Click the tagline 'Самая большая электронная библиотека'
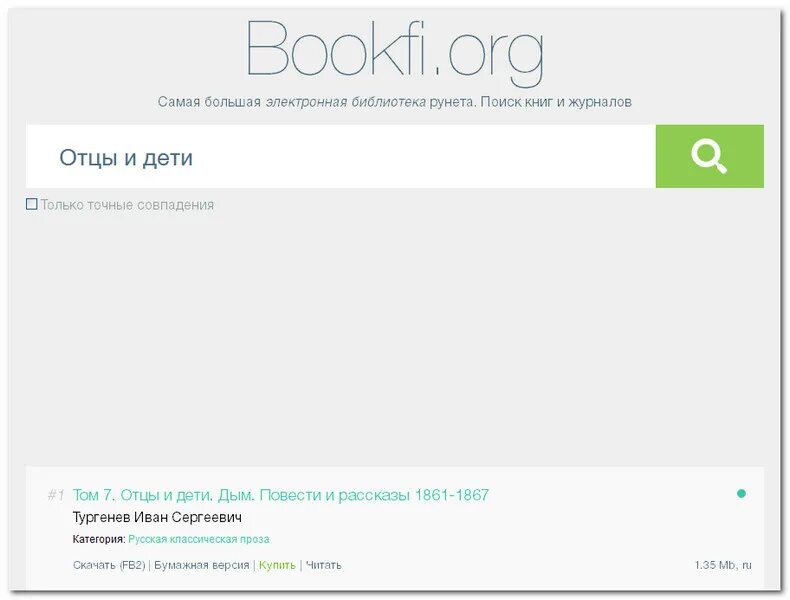790x600 pixels. click(x=292, y=102)
